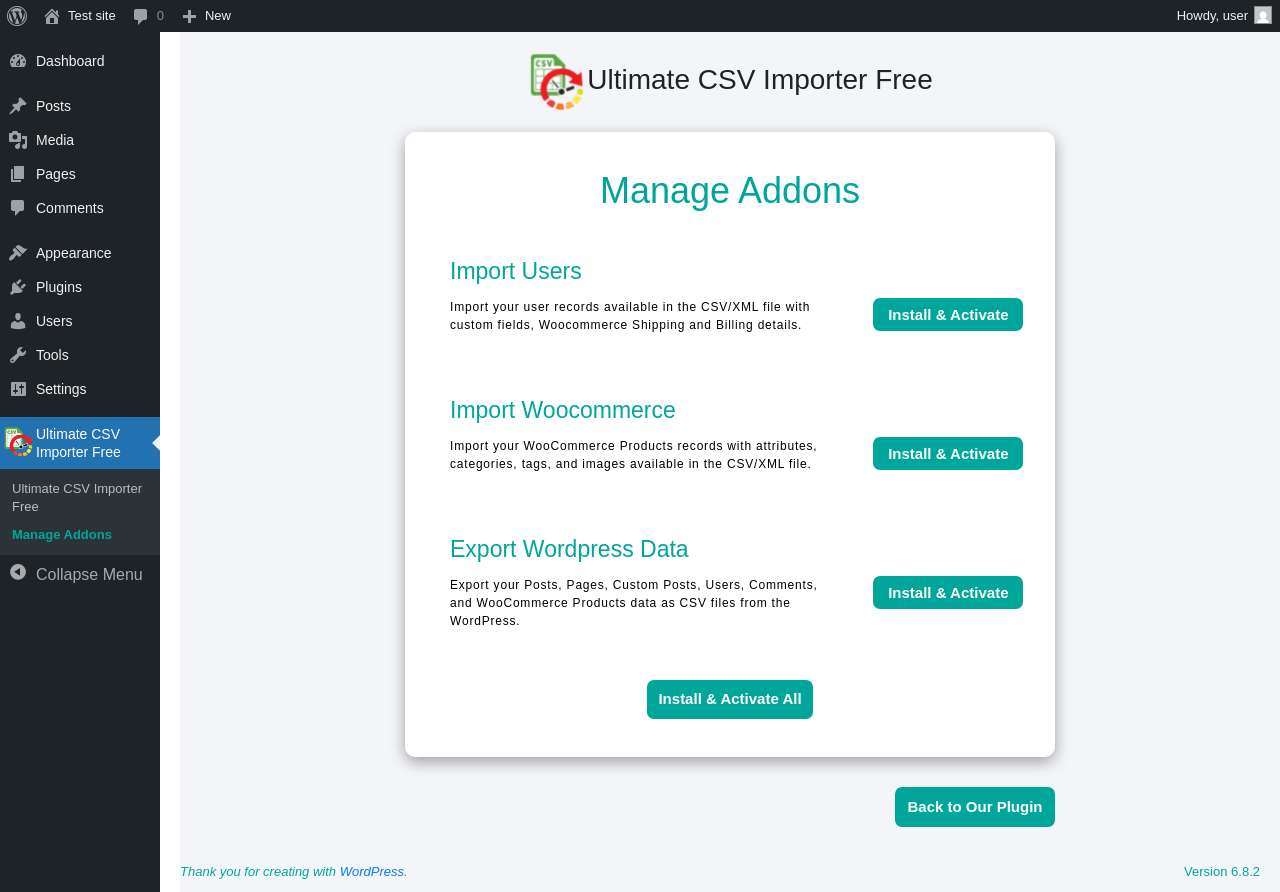Click the Test site link text

[92, 16]
